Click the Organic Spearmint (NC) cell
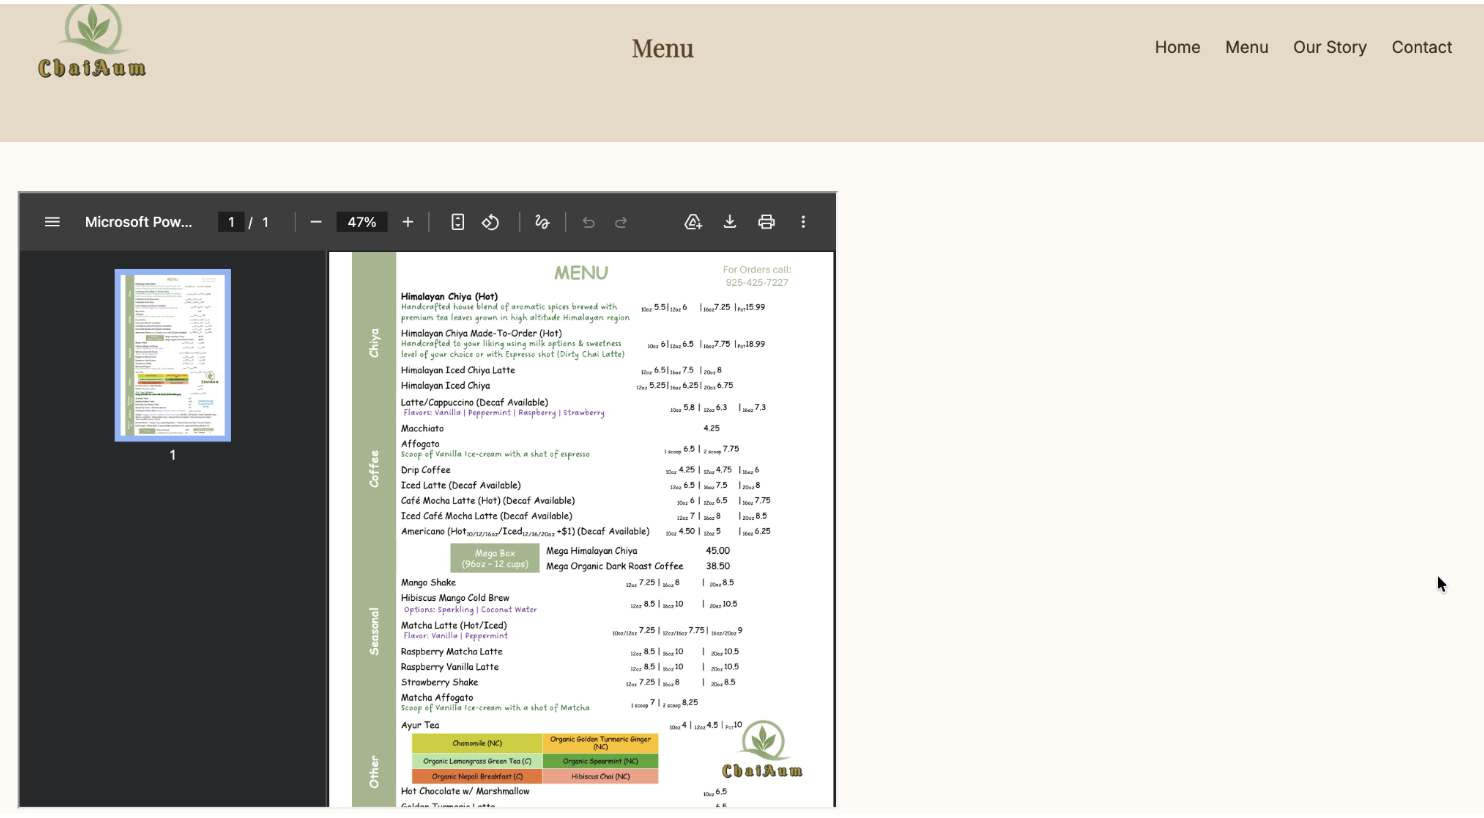 601,761
